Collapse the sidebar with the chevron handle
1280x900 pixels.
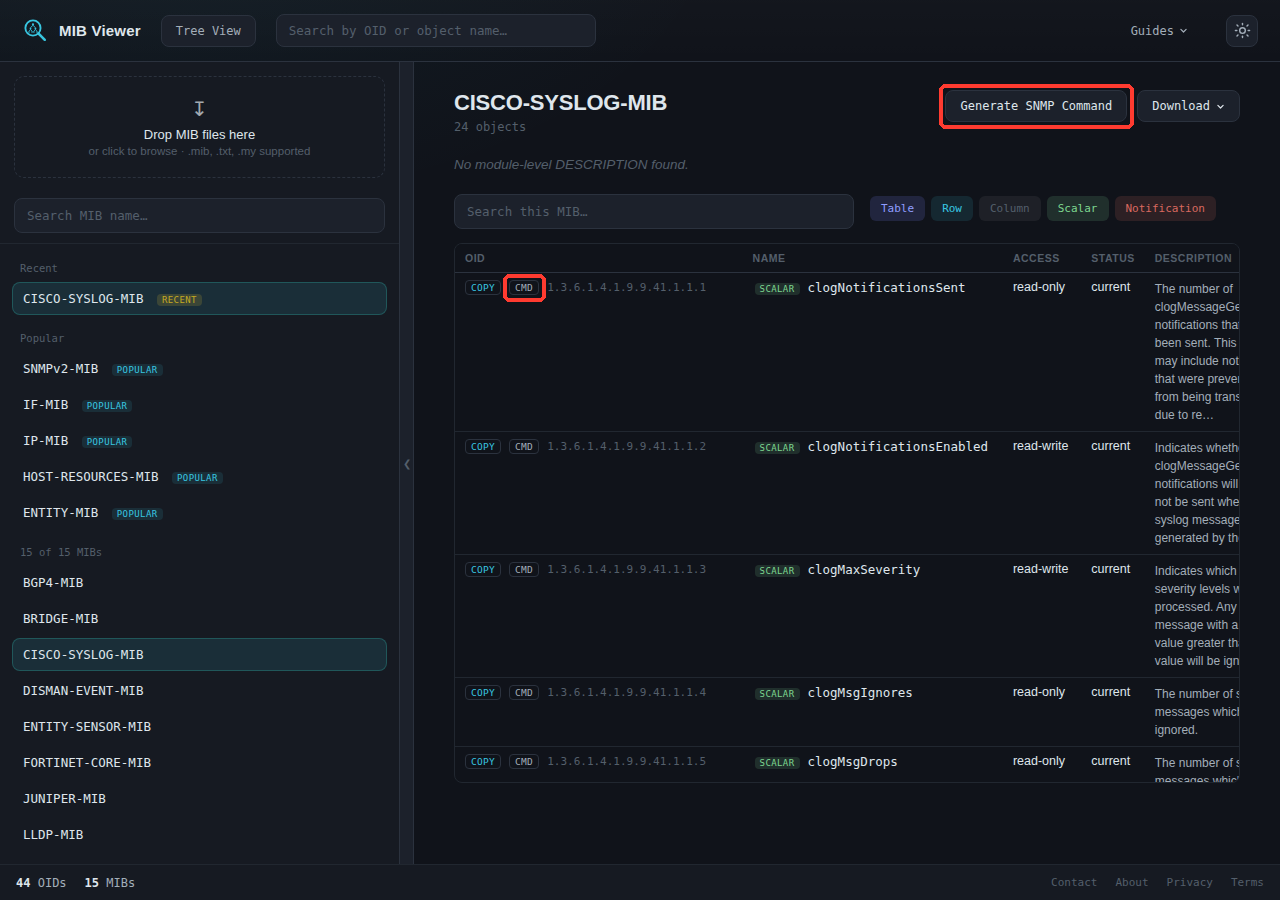(407, 464)
